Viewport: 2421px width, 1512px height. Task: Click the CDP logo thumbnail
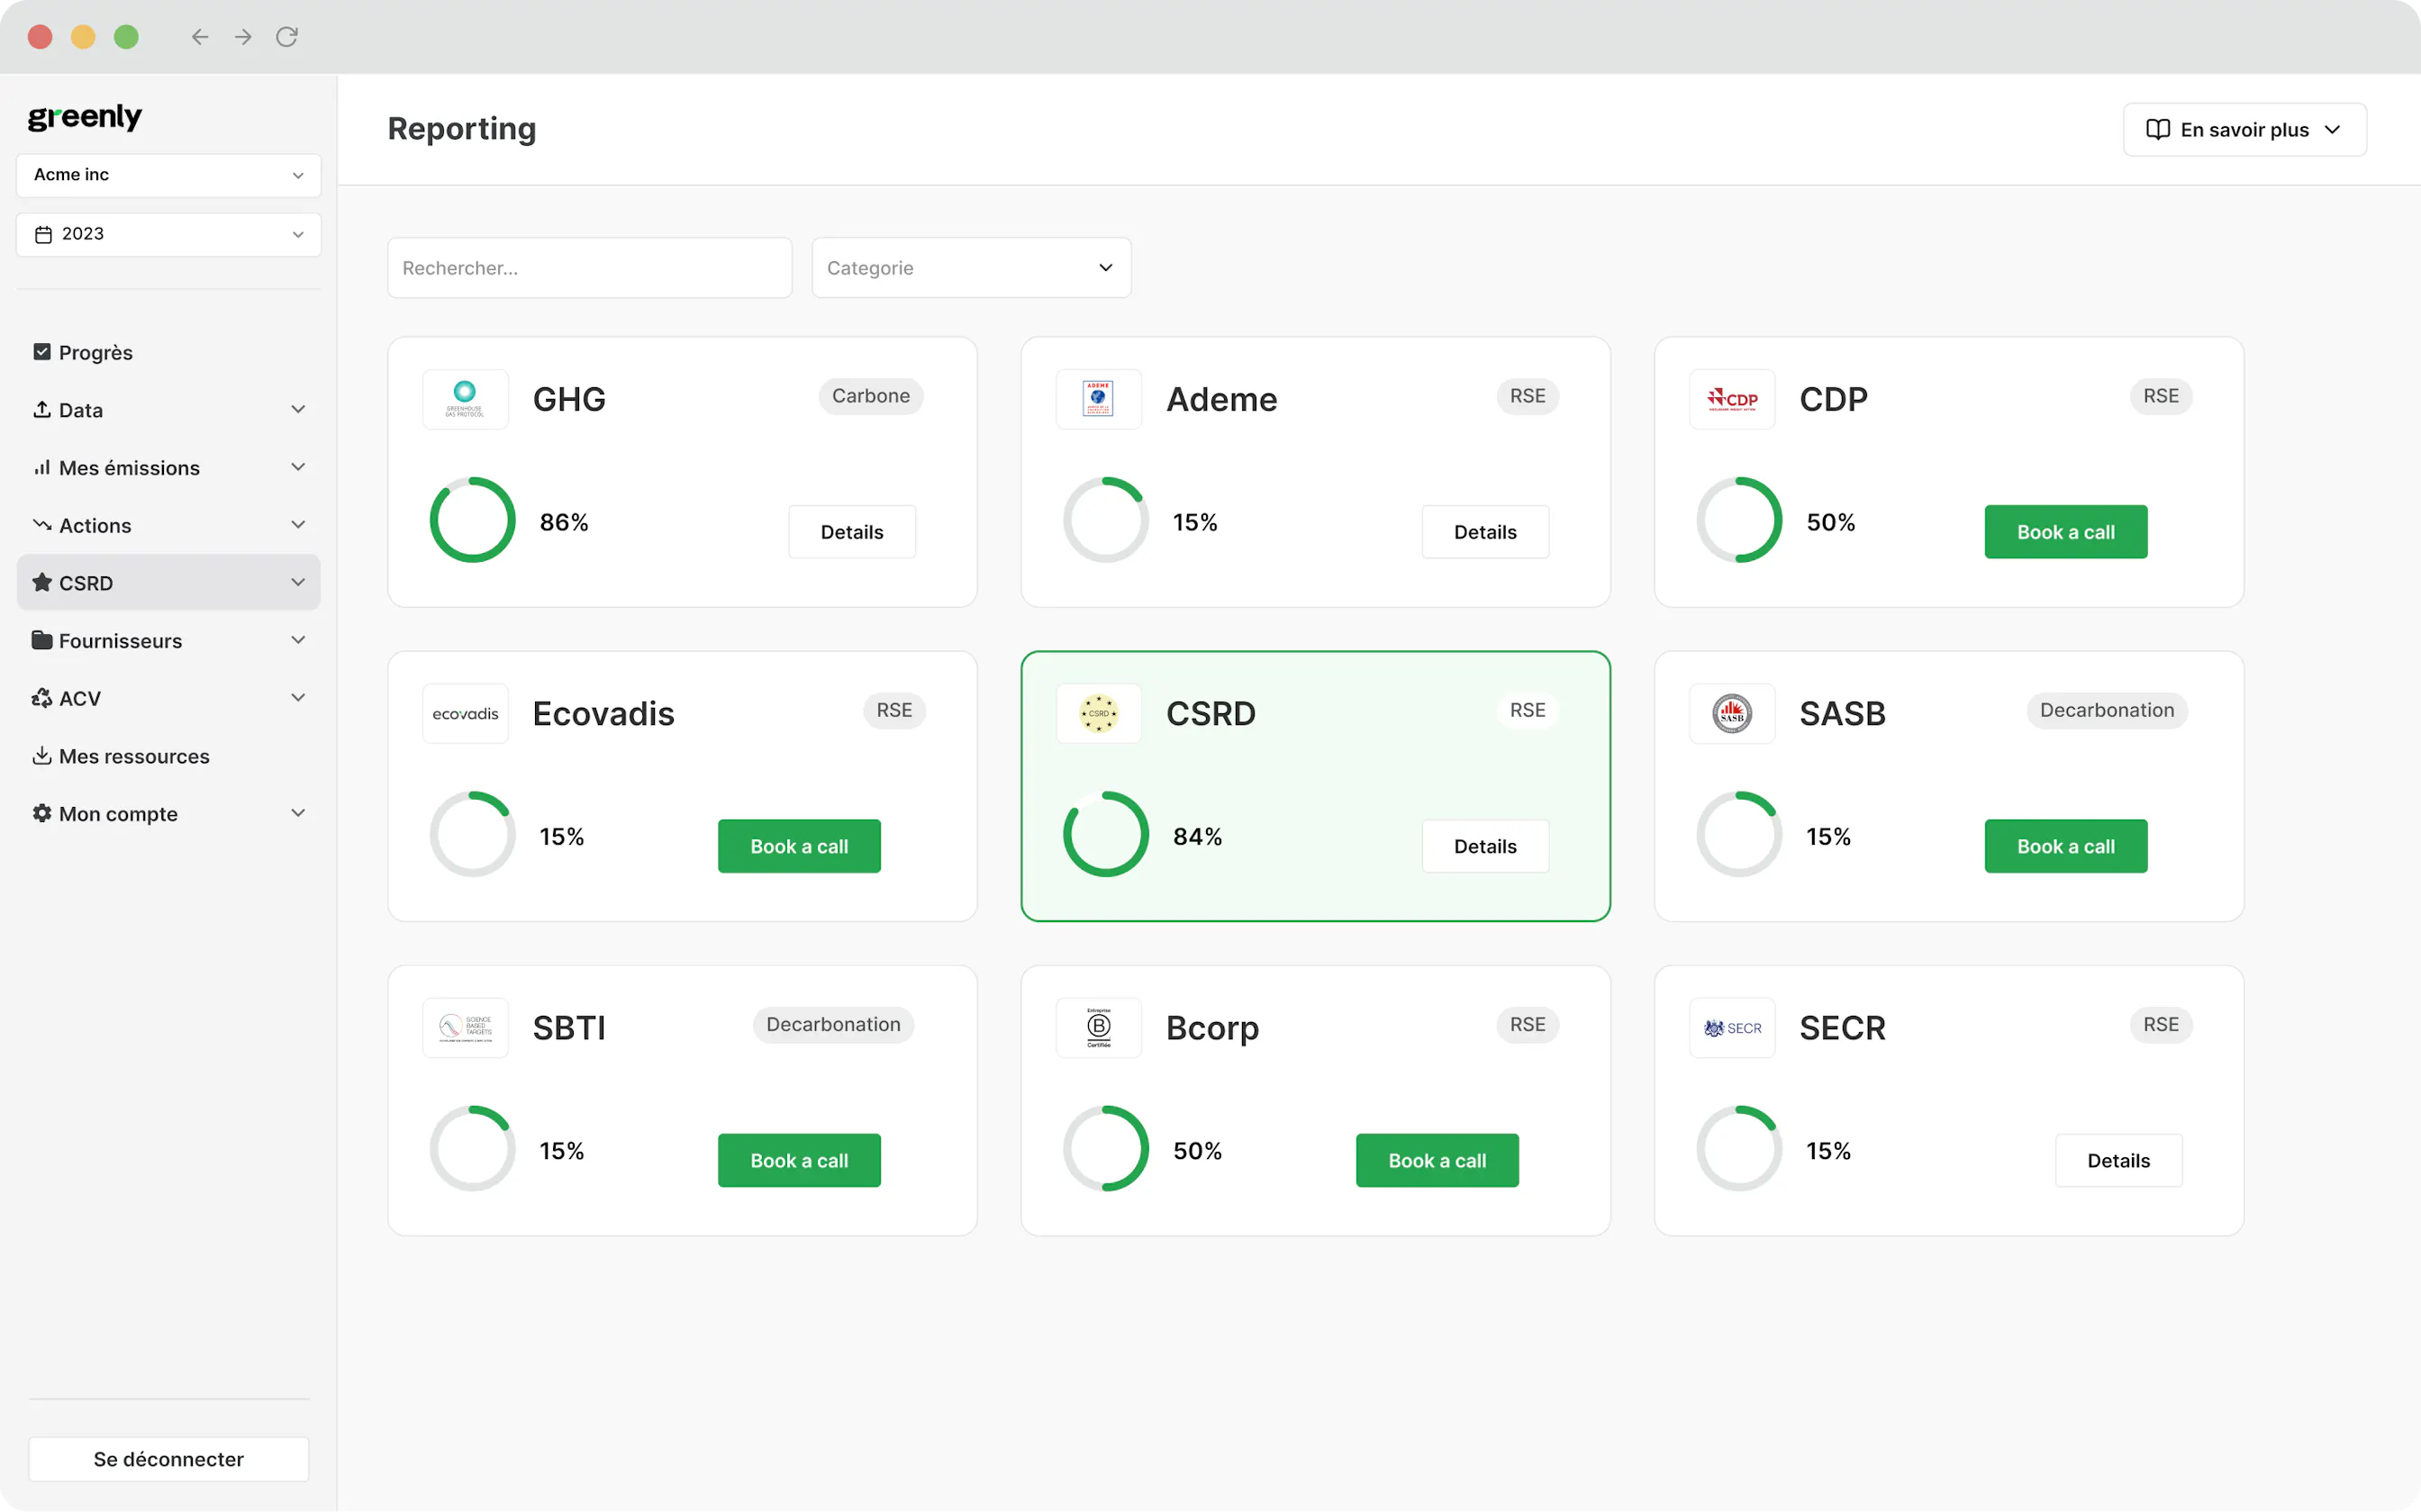click(x=1732, y=398)
